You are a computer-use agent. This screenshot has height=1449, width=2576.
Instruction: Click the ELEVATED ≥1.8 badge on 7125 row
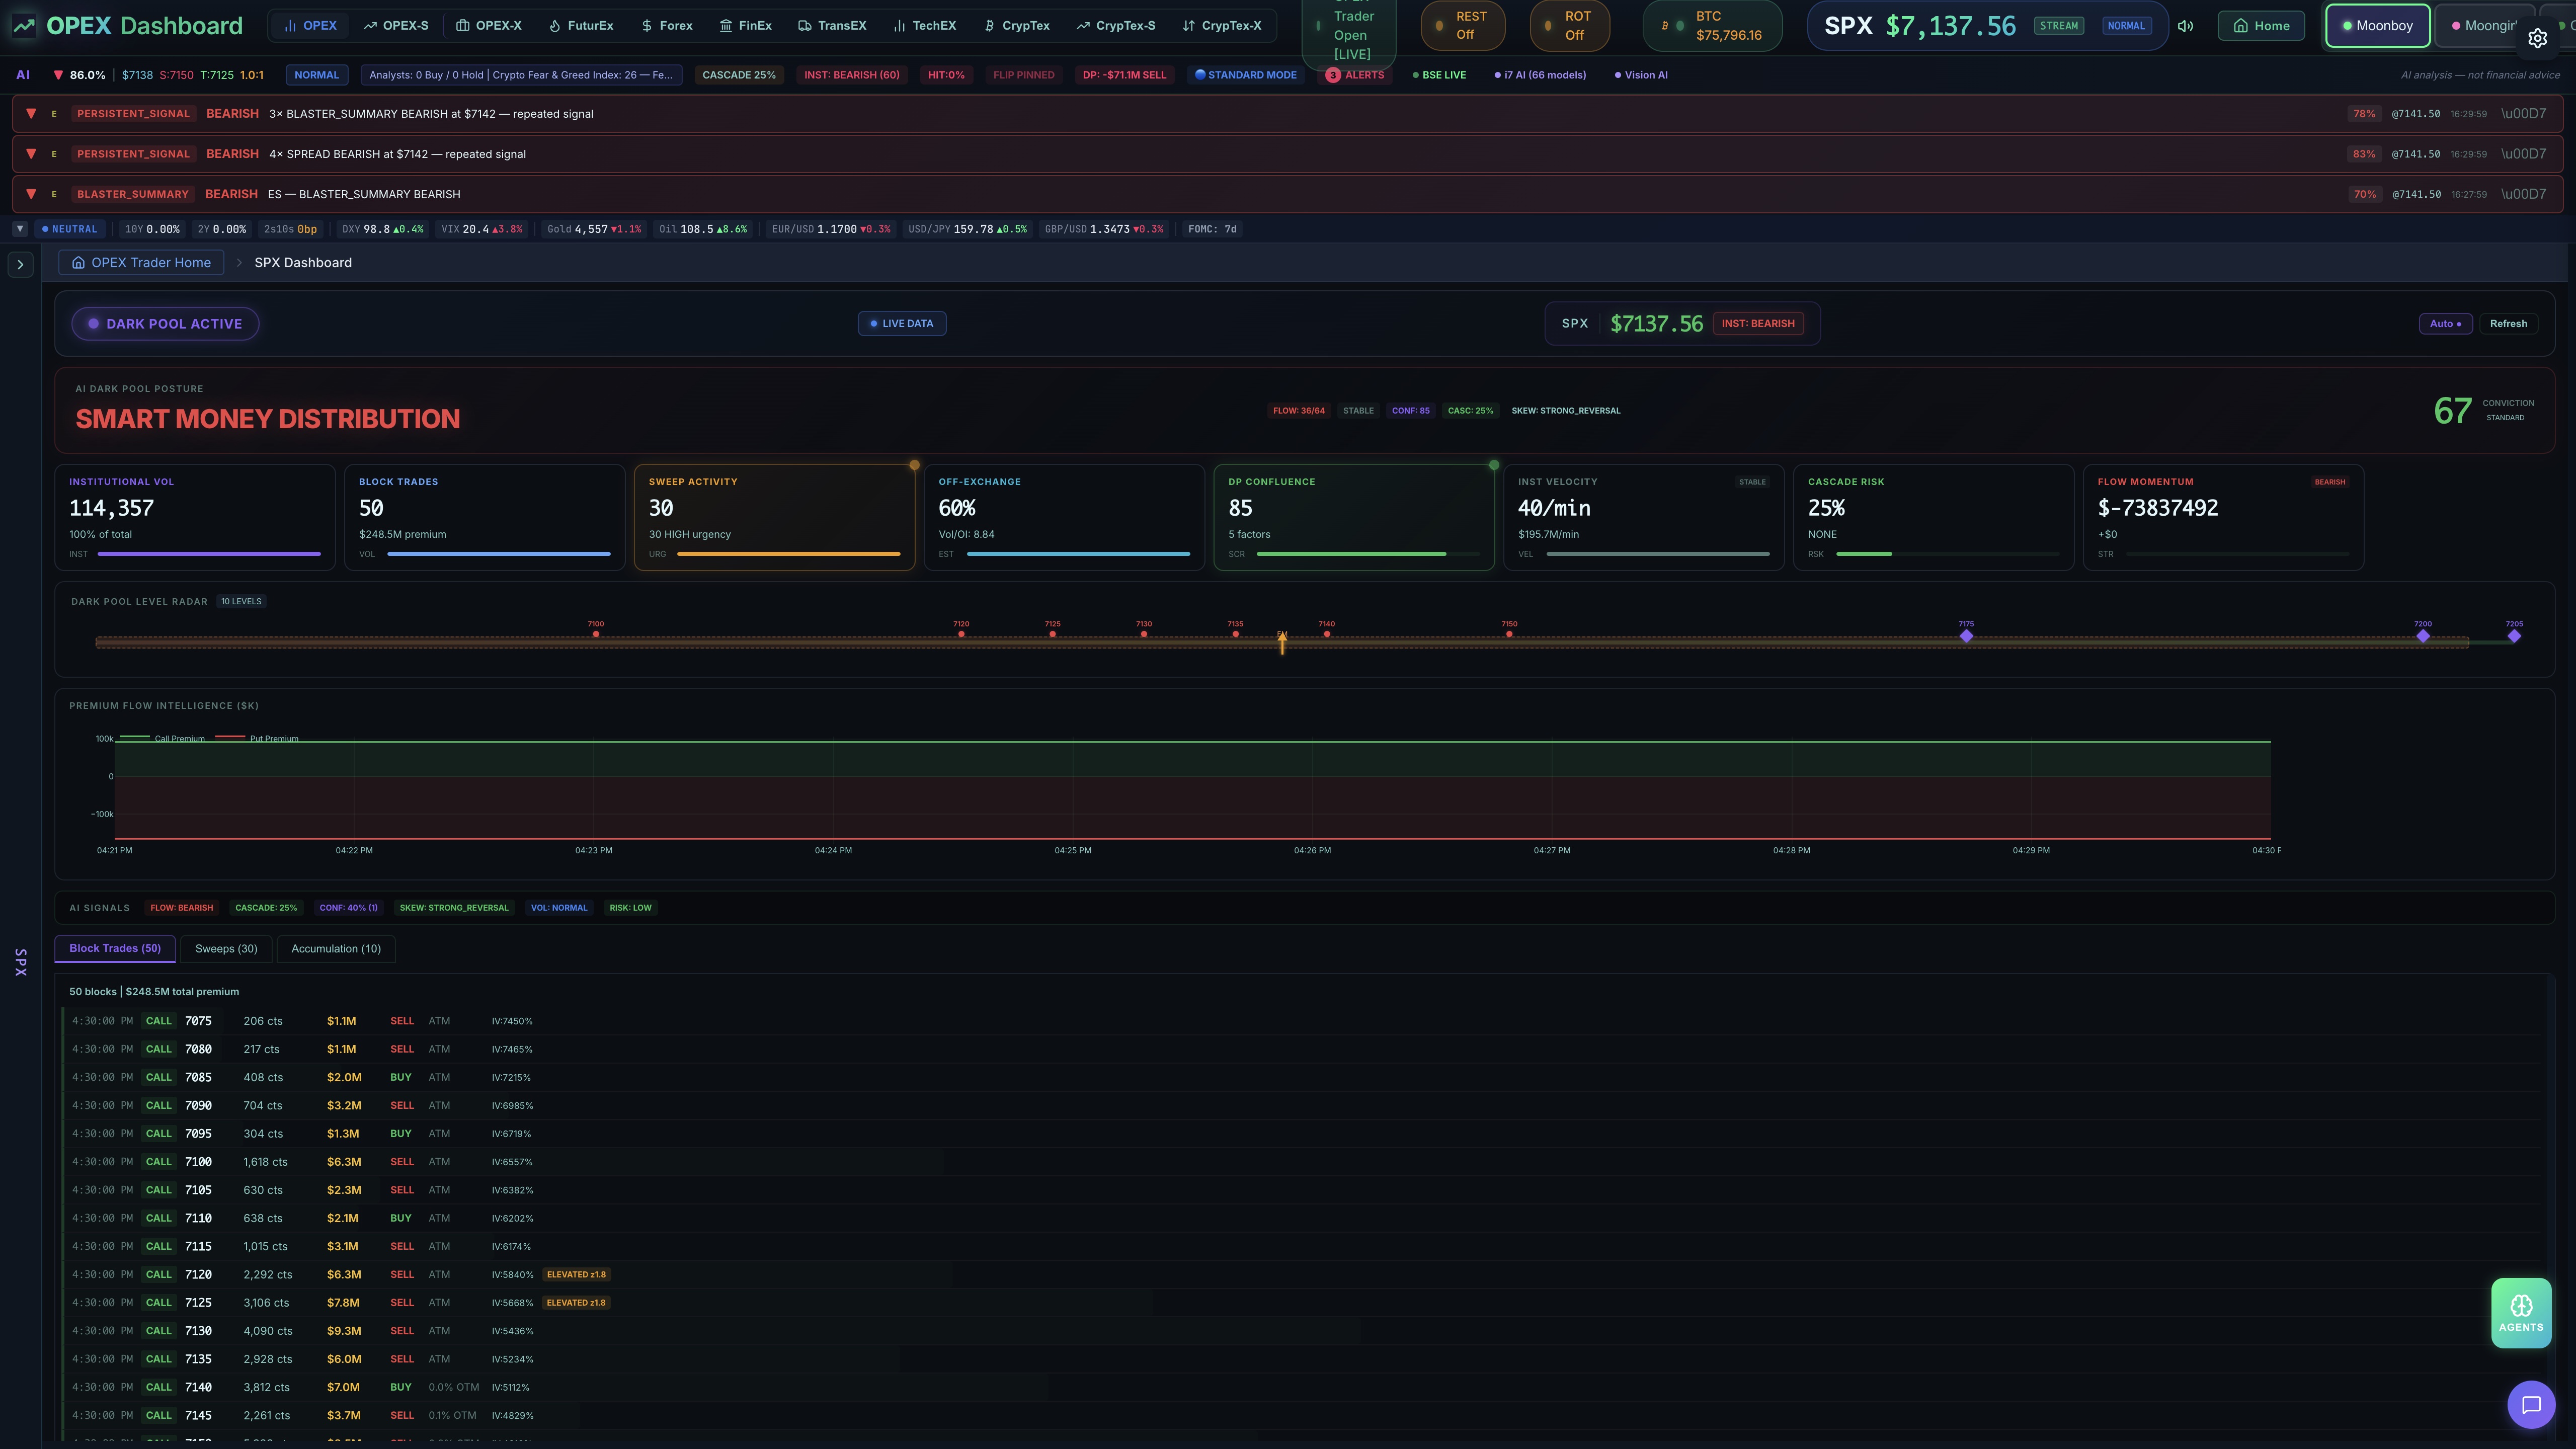pos(576,1303)
